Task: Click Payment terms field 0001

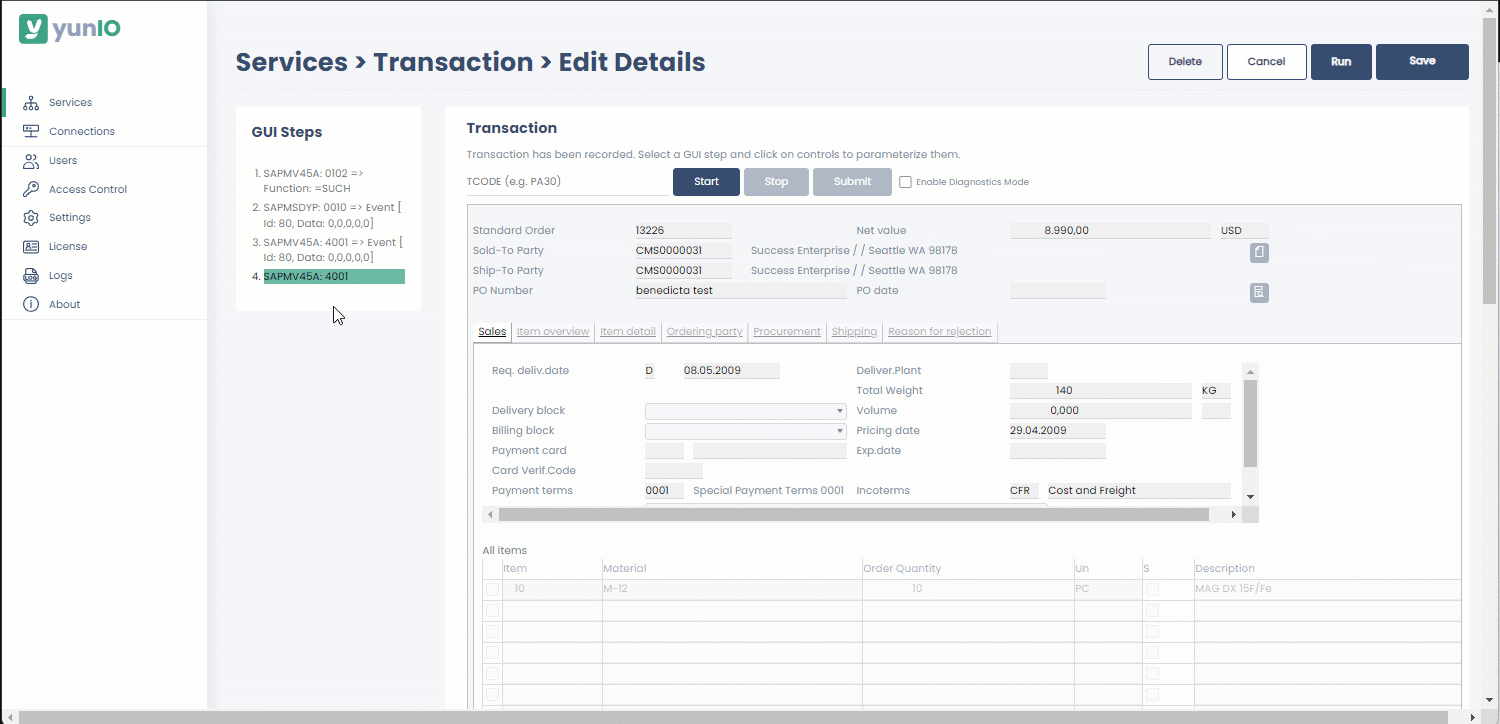Action: [664, 491]
